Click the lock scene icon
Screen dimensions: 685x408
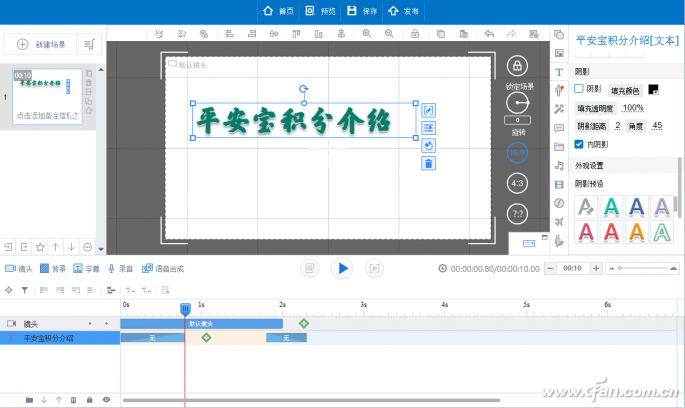pyautogui.click(x=517, y=67)
